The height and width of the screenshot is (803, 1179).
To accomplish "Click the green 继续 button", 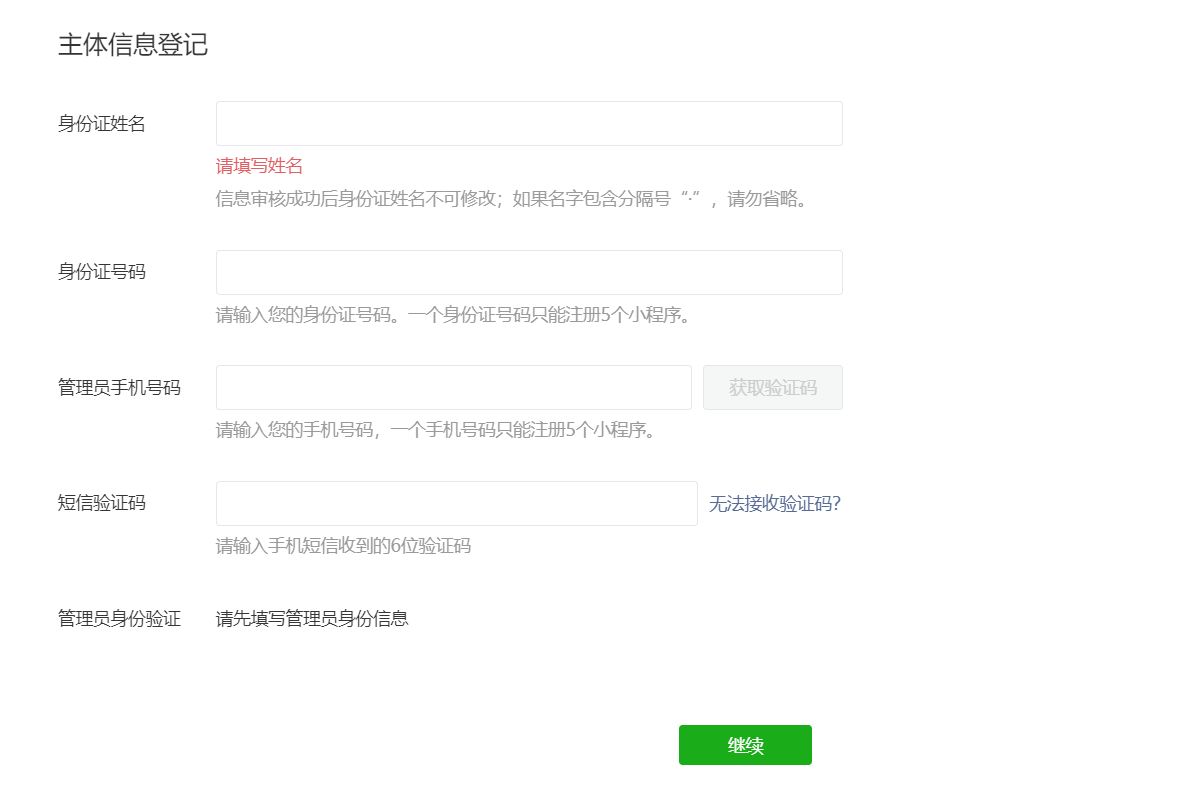I will [x=745, y=745].
